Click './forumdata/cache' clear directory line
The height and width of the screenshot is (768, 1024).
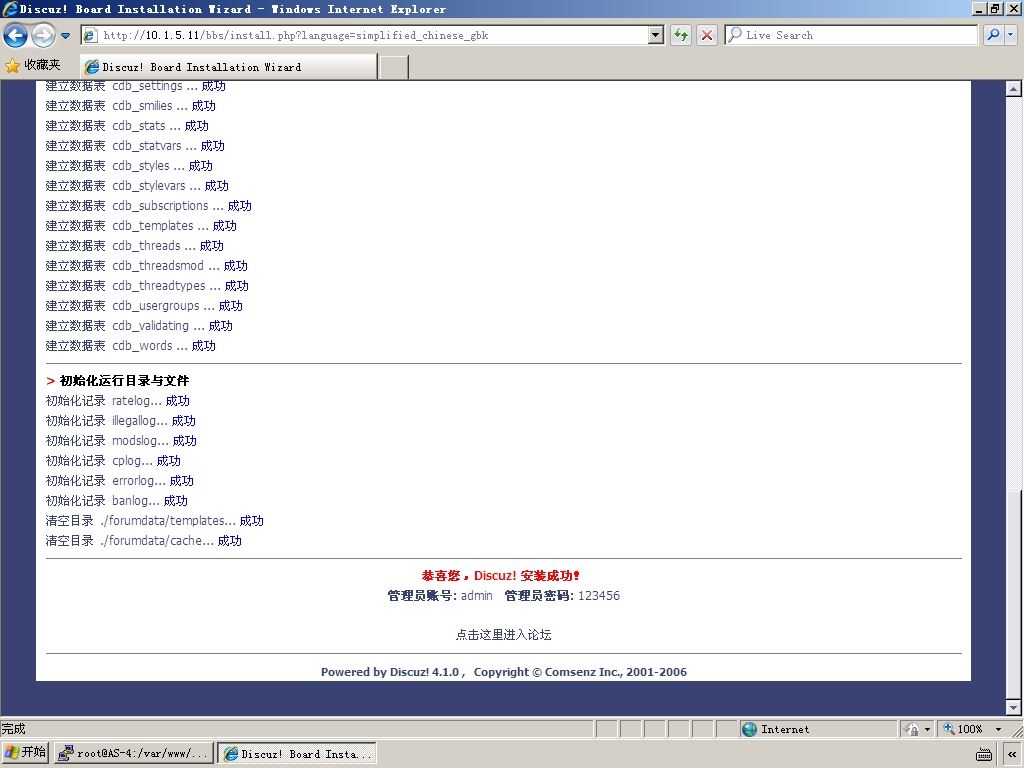(144, 541)
